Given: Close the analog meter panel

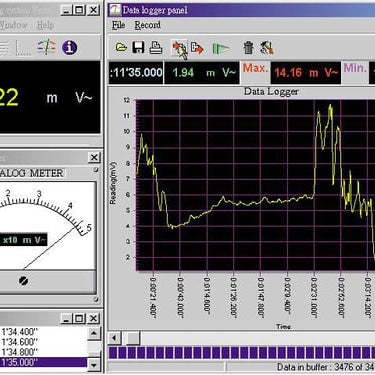Looking at the screenshot, I should (x=95, y=157).
